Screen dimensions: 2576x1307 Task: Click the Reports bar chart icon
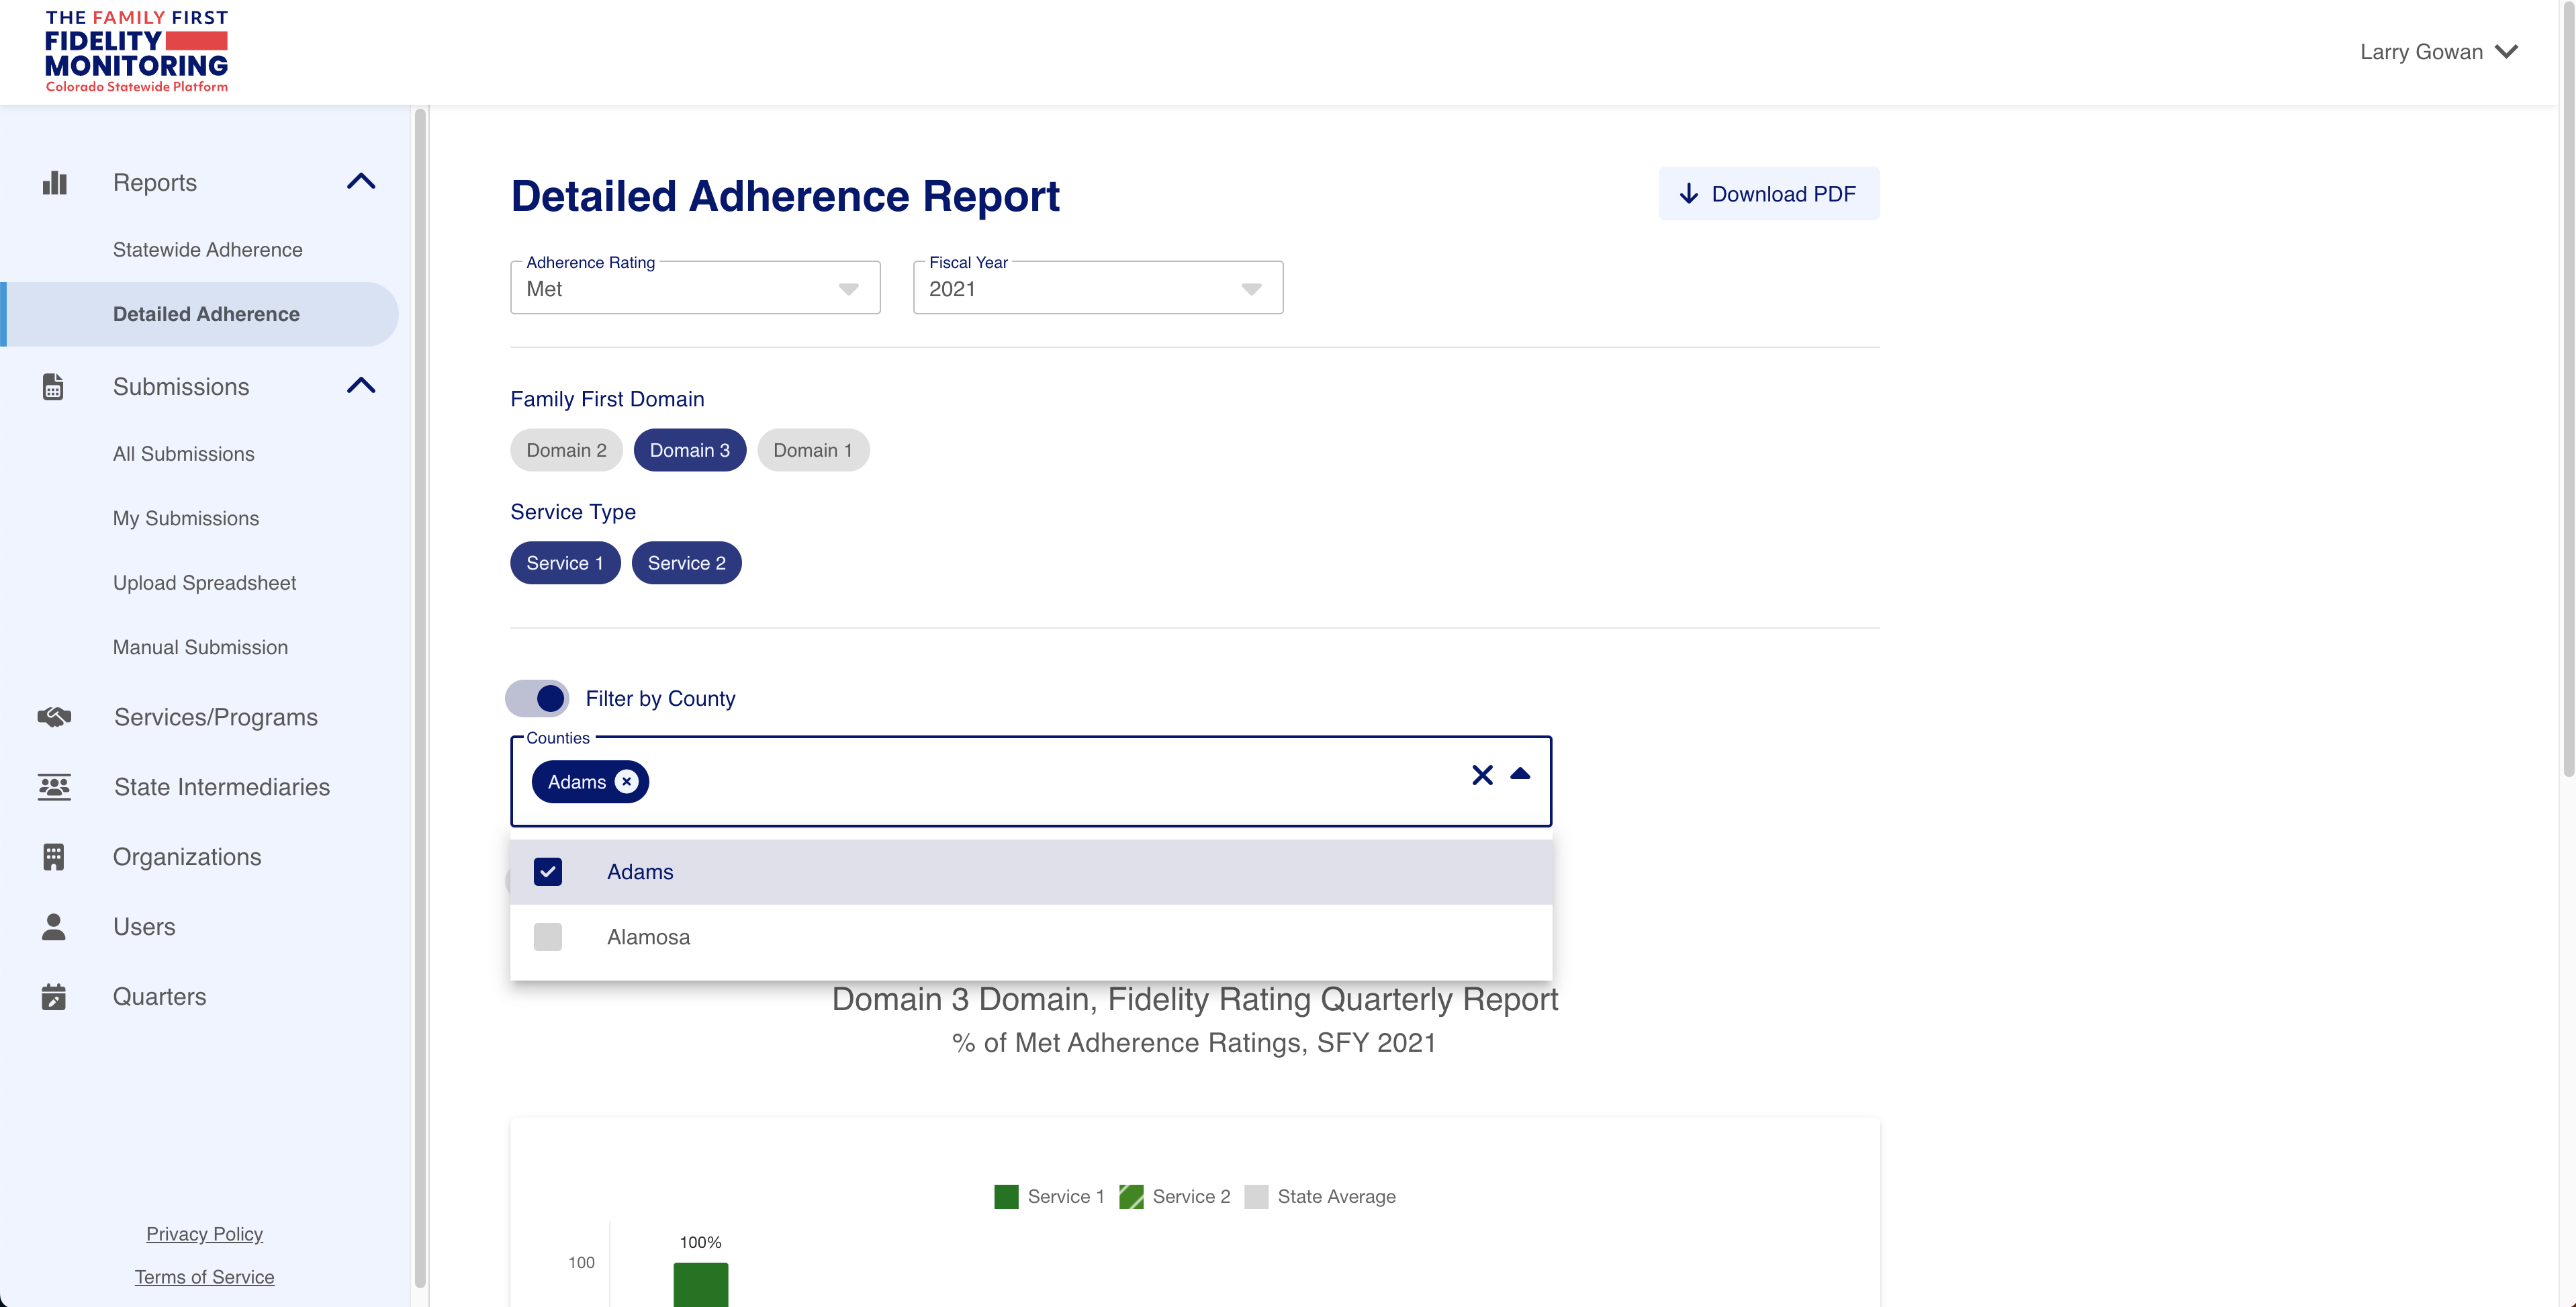pos(55,183)
